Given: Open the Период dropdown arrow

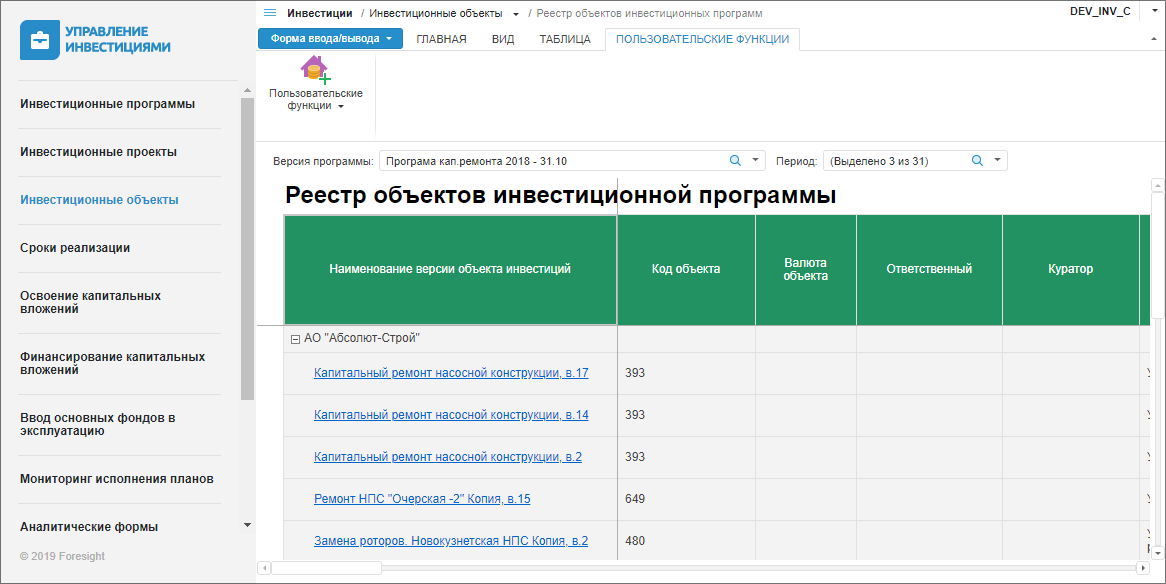Looking at the screenshot, I should (997, 160).
